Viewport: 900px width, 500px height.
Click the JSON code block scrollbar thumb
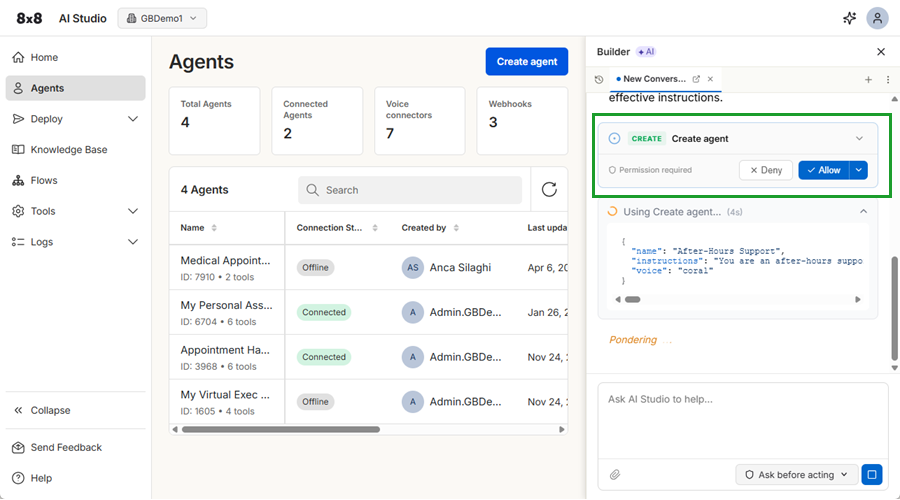click(x=633, y=300)
